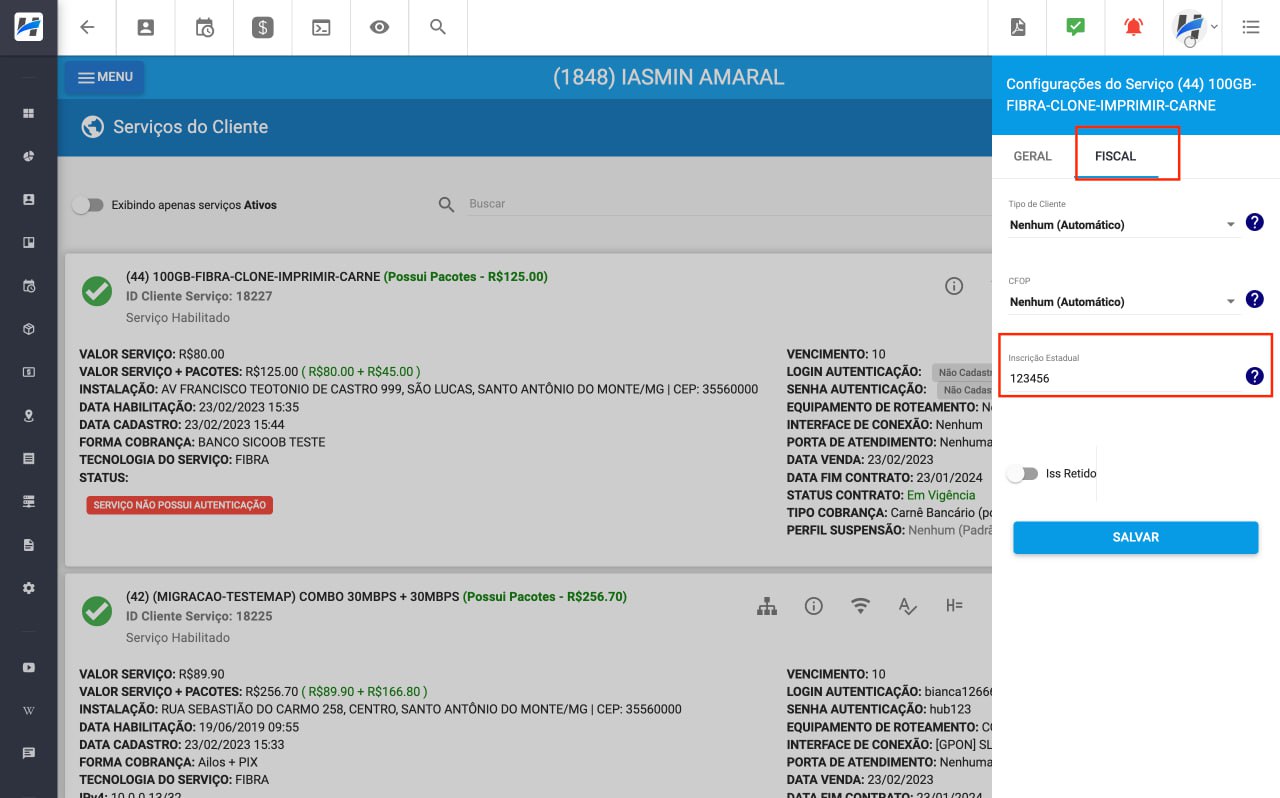Click the Possui Pacotes - R$125.00 label
The height and width of the screenshot is (798, 1280).
466,277
